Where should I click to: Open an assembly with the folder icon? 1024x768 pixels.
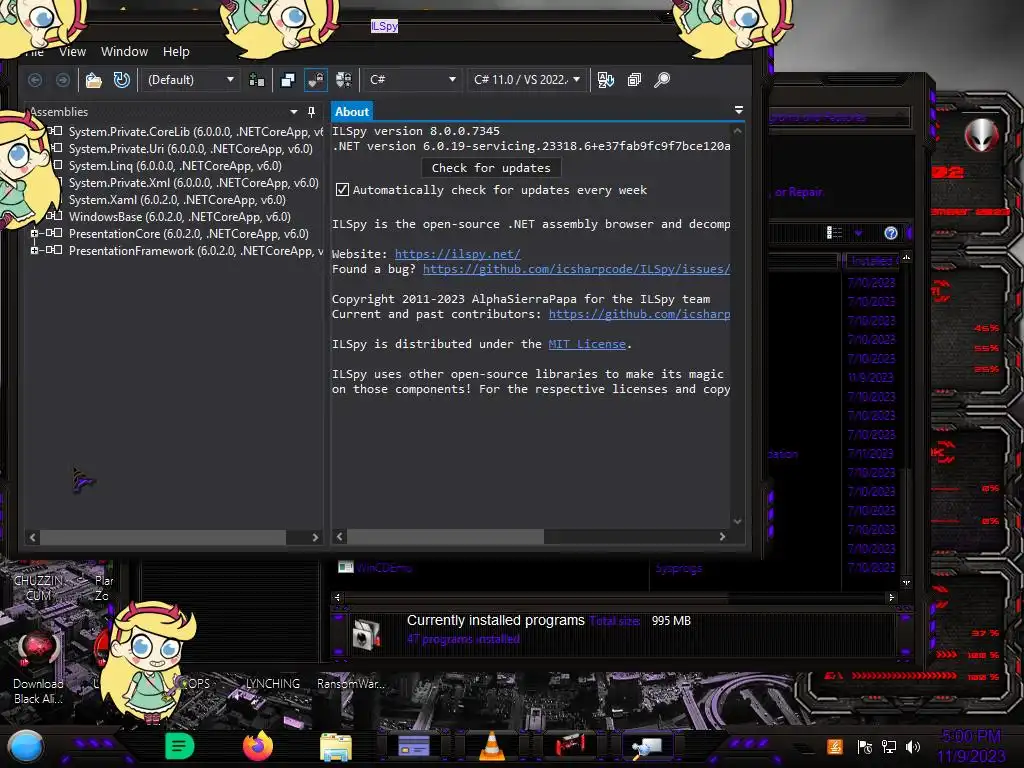coord(93,80)
